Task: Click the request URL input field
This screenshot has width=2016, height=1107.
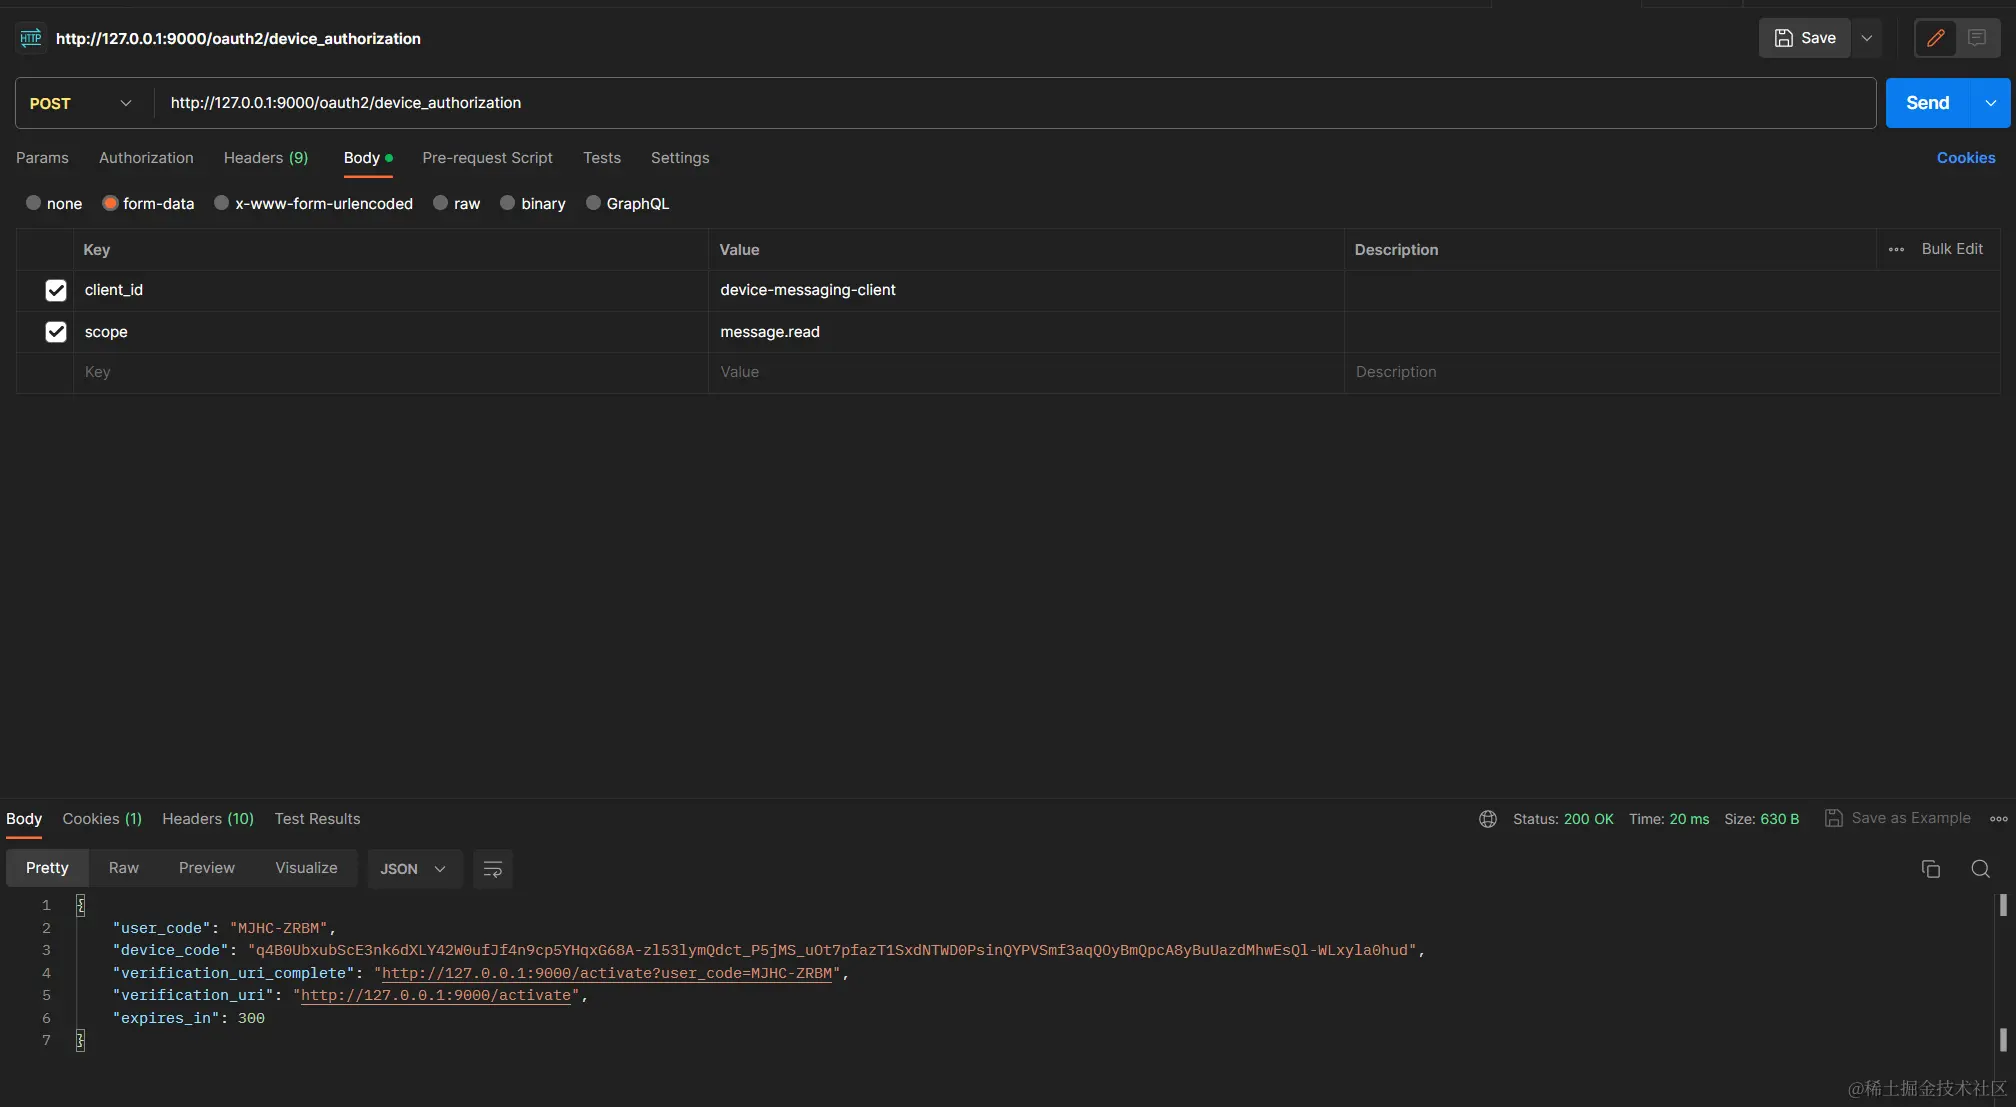Action: [1000, 103]
